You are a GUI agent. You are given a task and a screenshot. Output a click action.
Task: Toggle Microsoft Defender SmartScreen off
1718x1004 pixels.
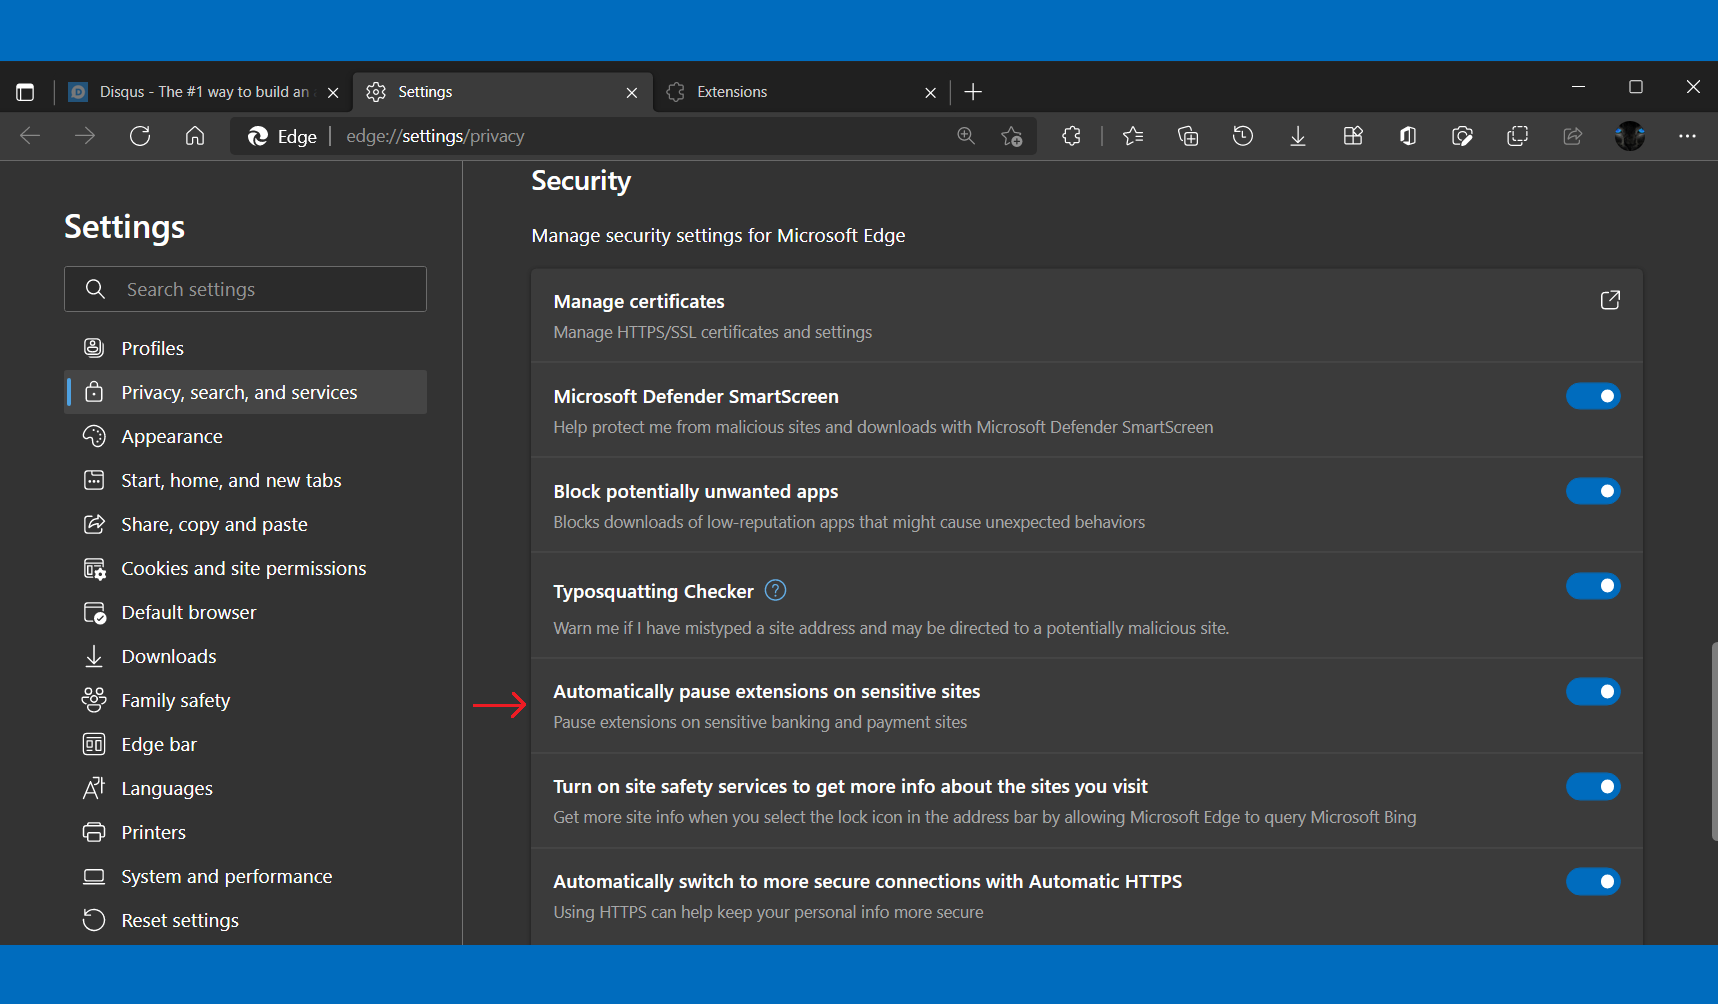(1593, 396)
